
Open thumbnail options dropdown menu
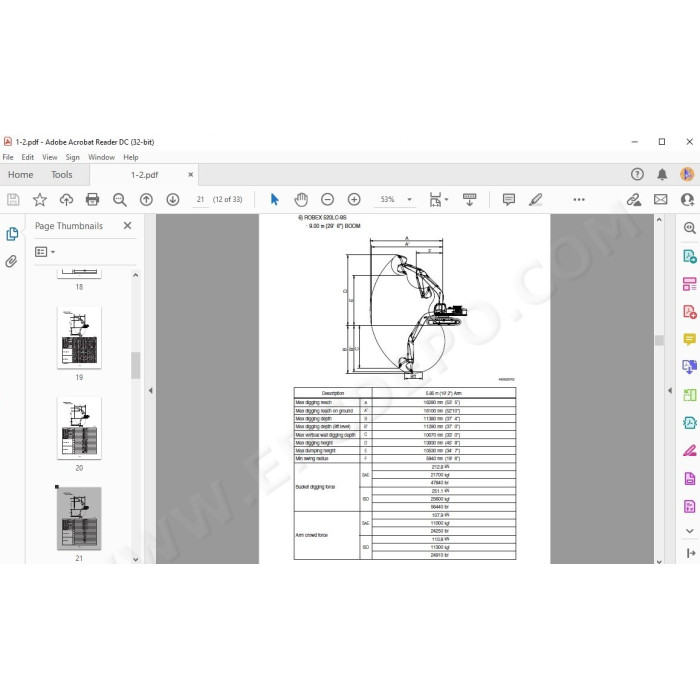pyautogui.click(x=45, y=252)
